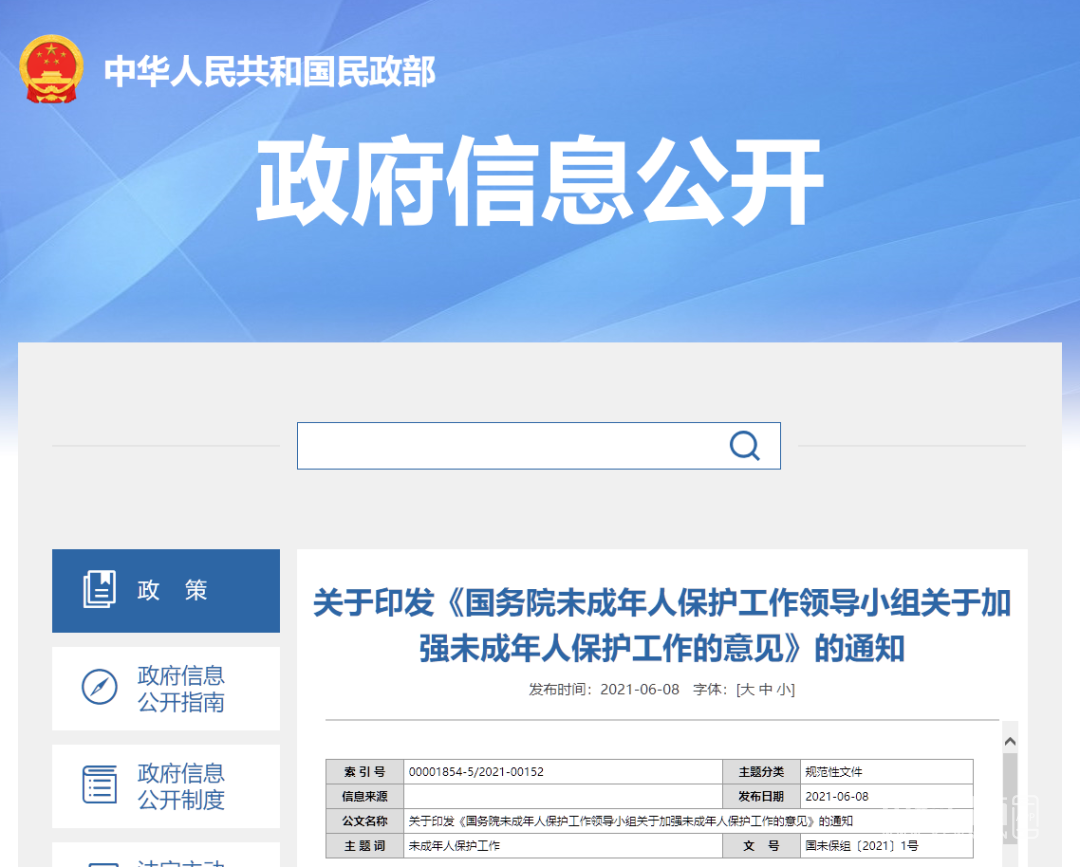This screenshot has width=1080, height=867.
Task: Select the 政府信息公开制度 menu item
Action: point(181,786)
